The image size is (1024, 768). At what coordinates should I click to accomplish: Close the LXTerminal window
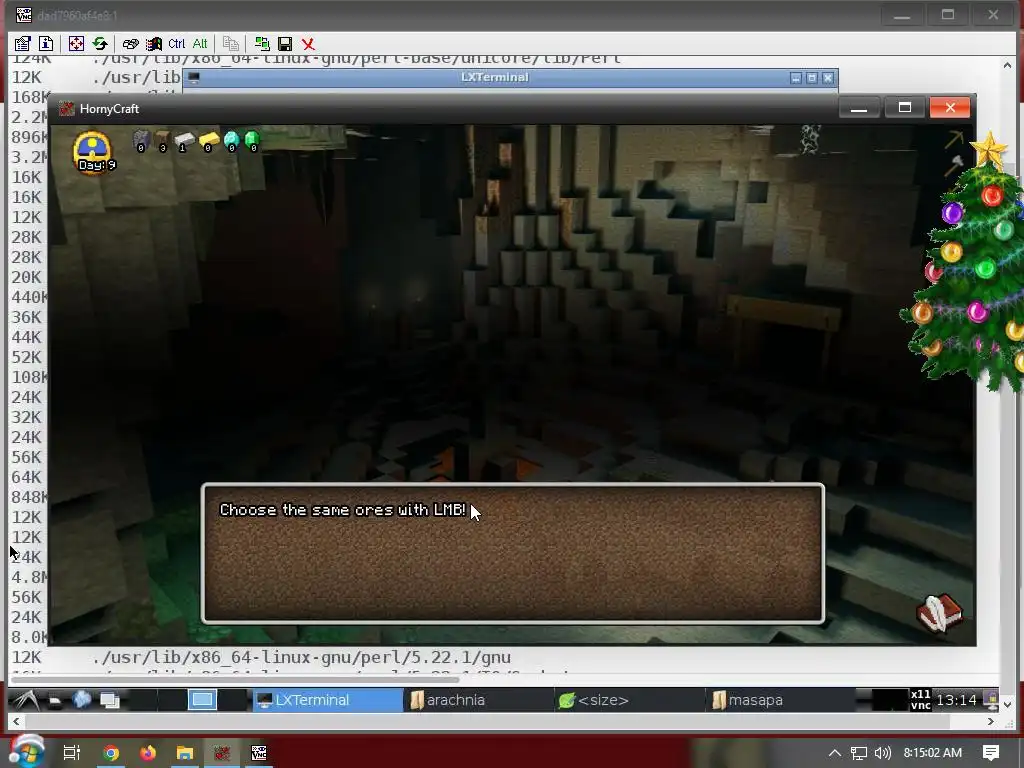pyautogui.click(x=828, y=78)
